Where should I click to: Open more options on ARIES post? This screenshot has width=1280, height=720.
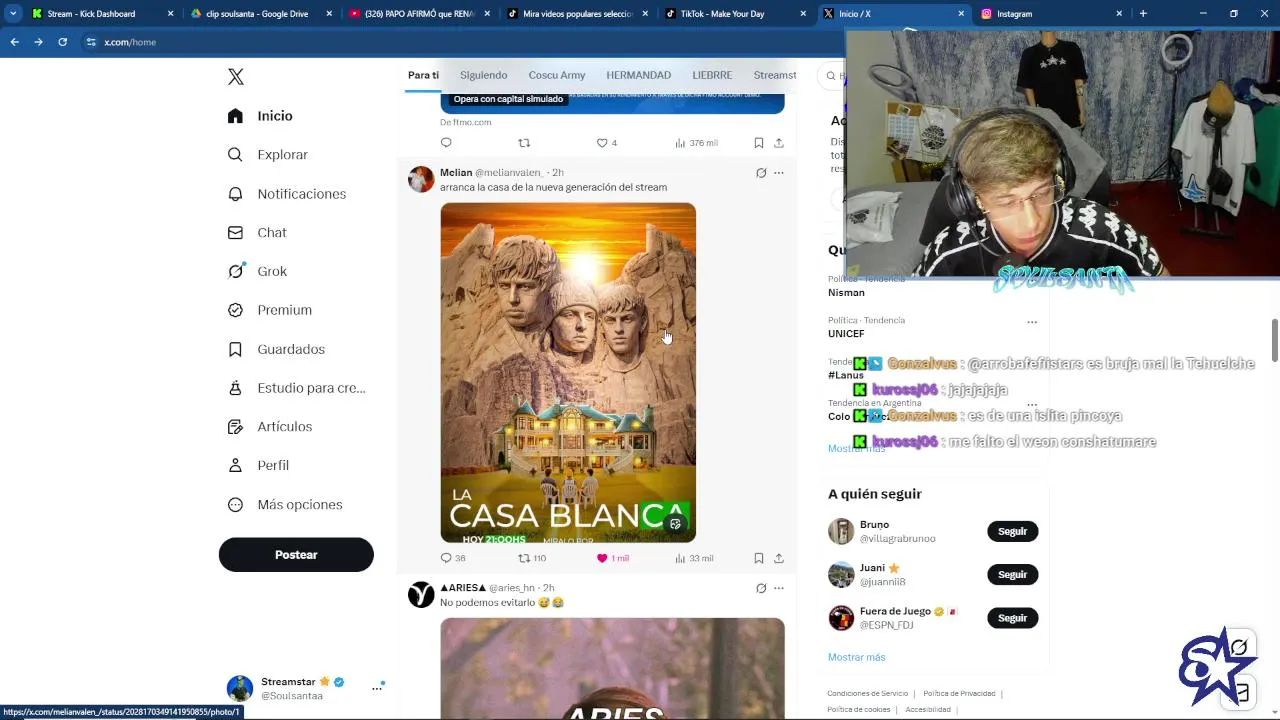click(779, 588)
